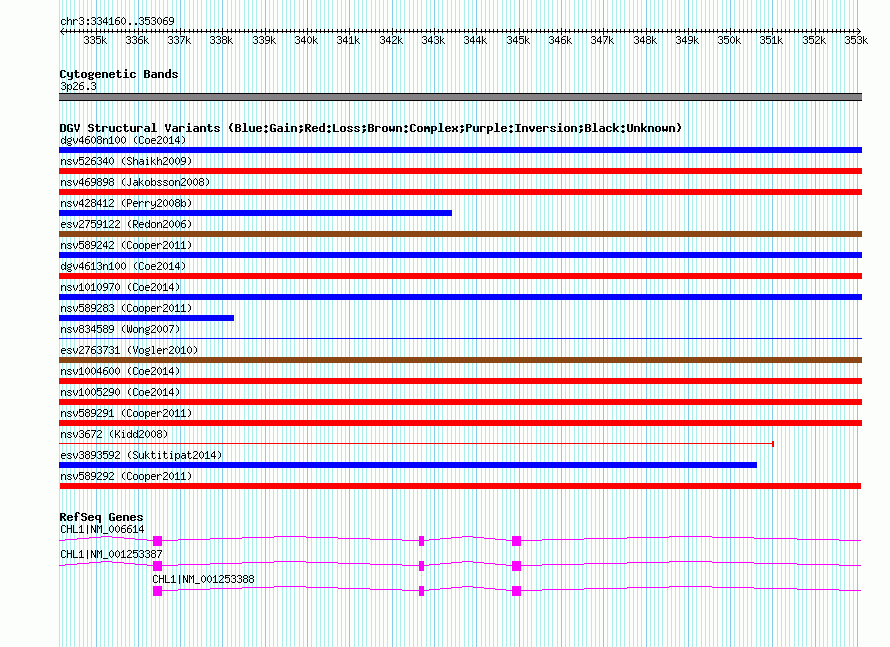Click the third exon of CHL1|NM_006614
The width and height of the screenshot is (890, 647).
point(517,541)
